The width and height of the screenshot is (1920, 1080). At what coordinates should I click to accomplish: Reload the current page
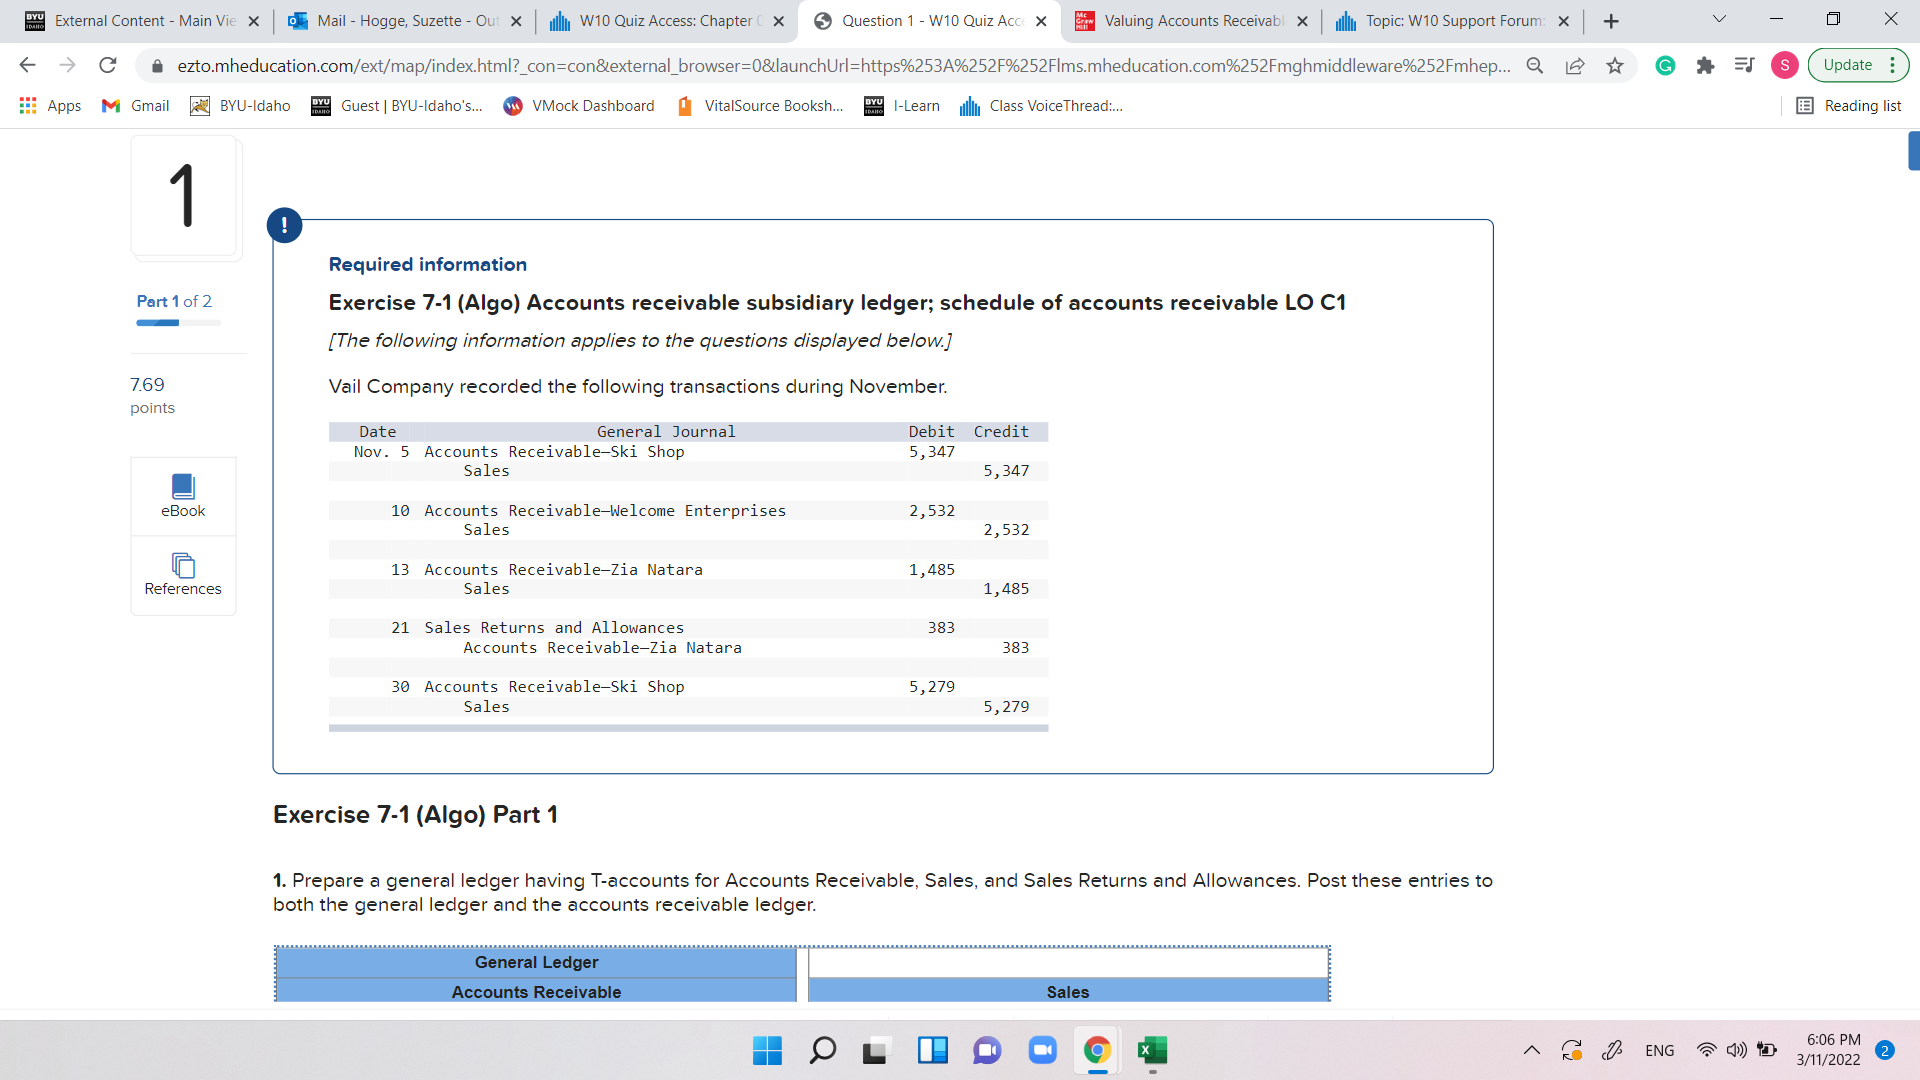click(x=108, y=66)
